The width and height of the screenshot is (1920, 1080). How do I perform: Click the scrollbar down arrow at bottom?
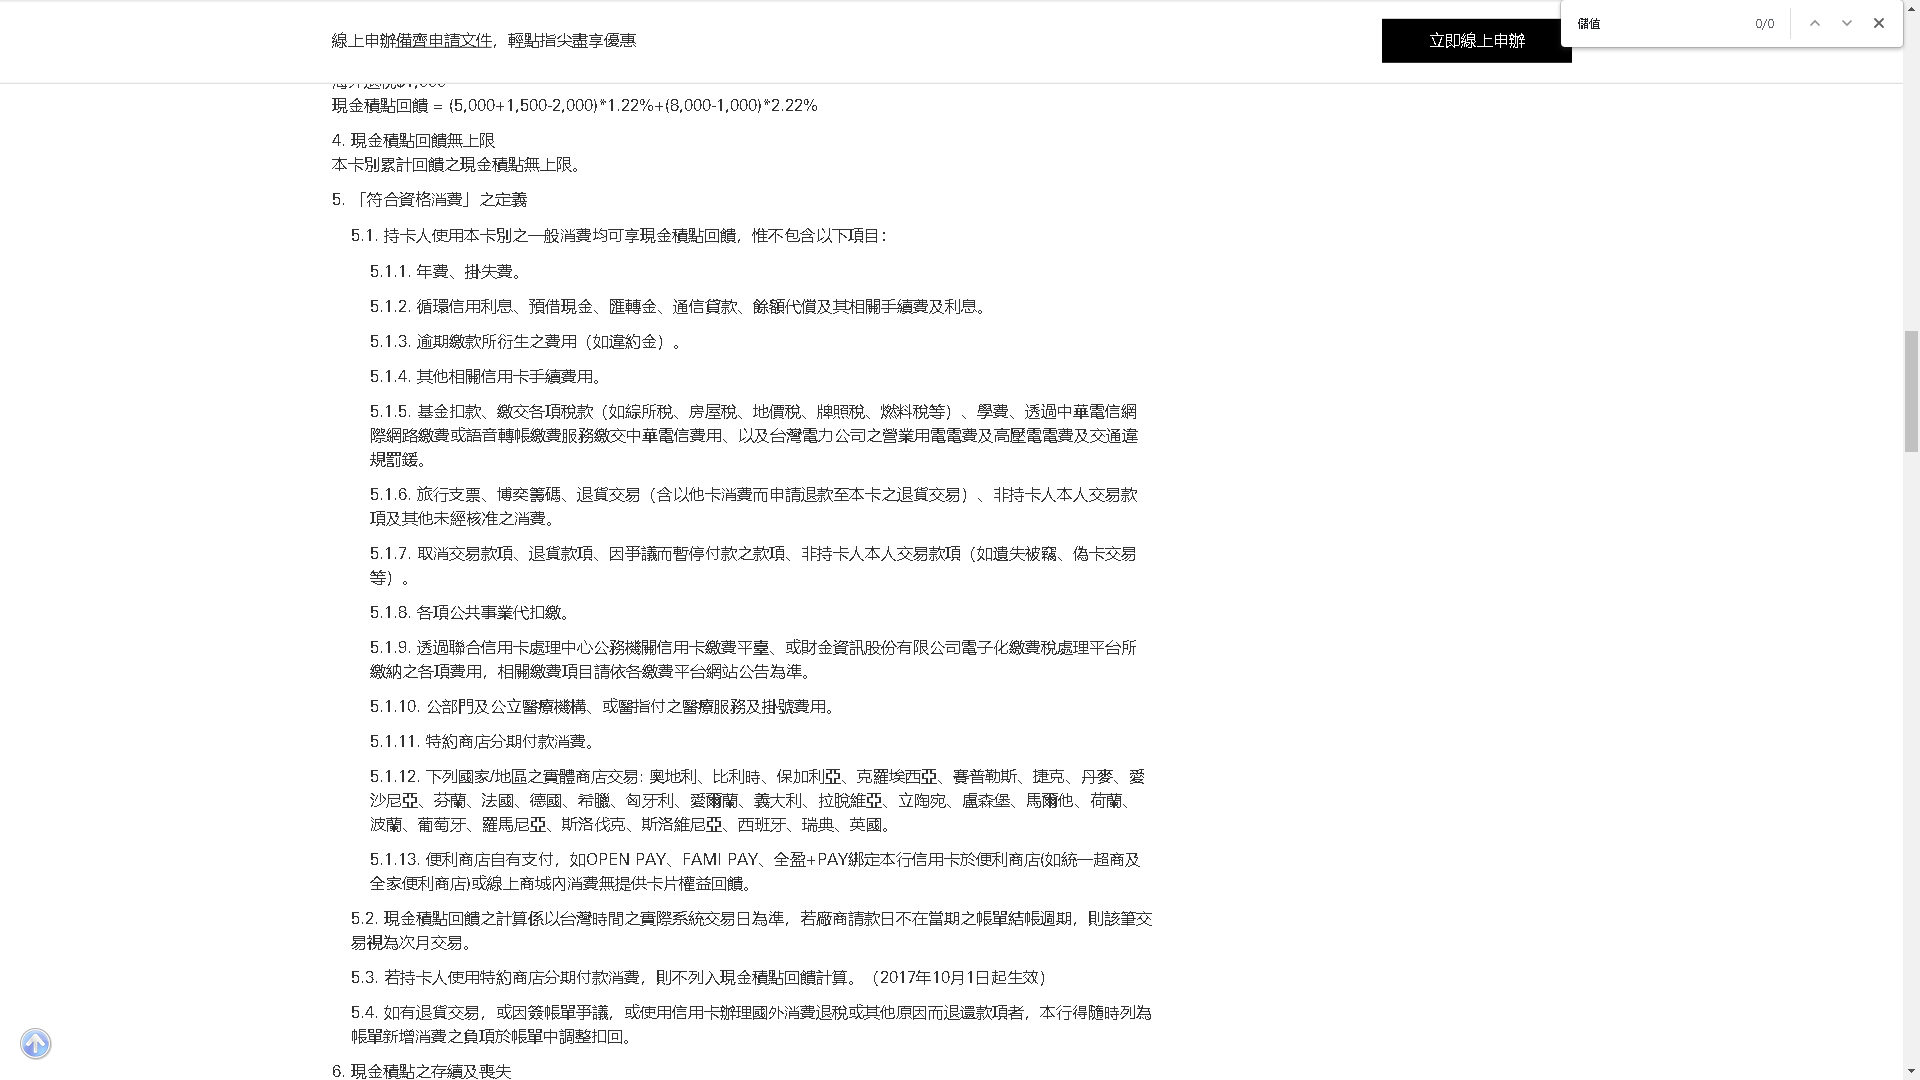[1911, 1073]
